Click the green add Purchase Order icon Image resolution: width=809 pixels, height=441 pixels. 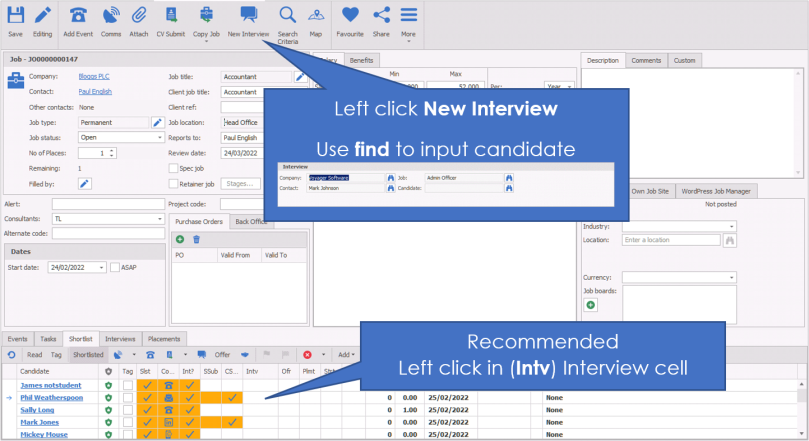tap(180, 239)
